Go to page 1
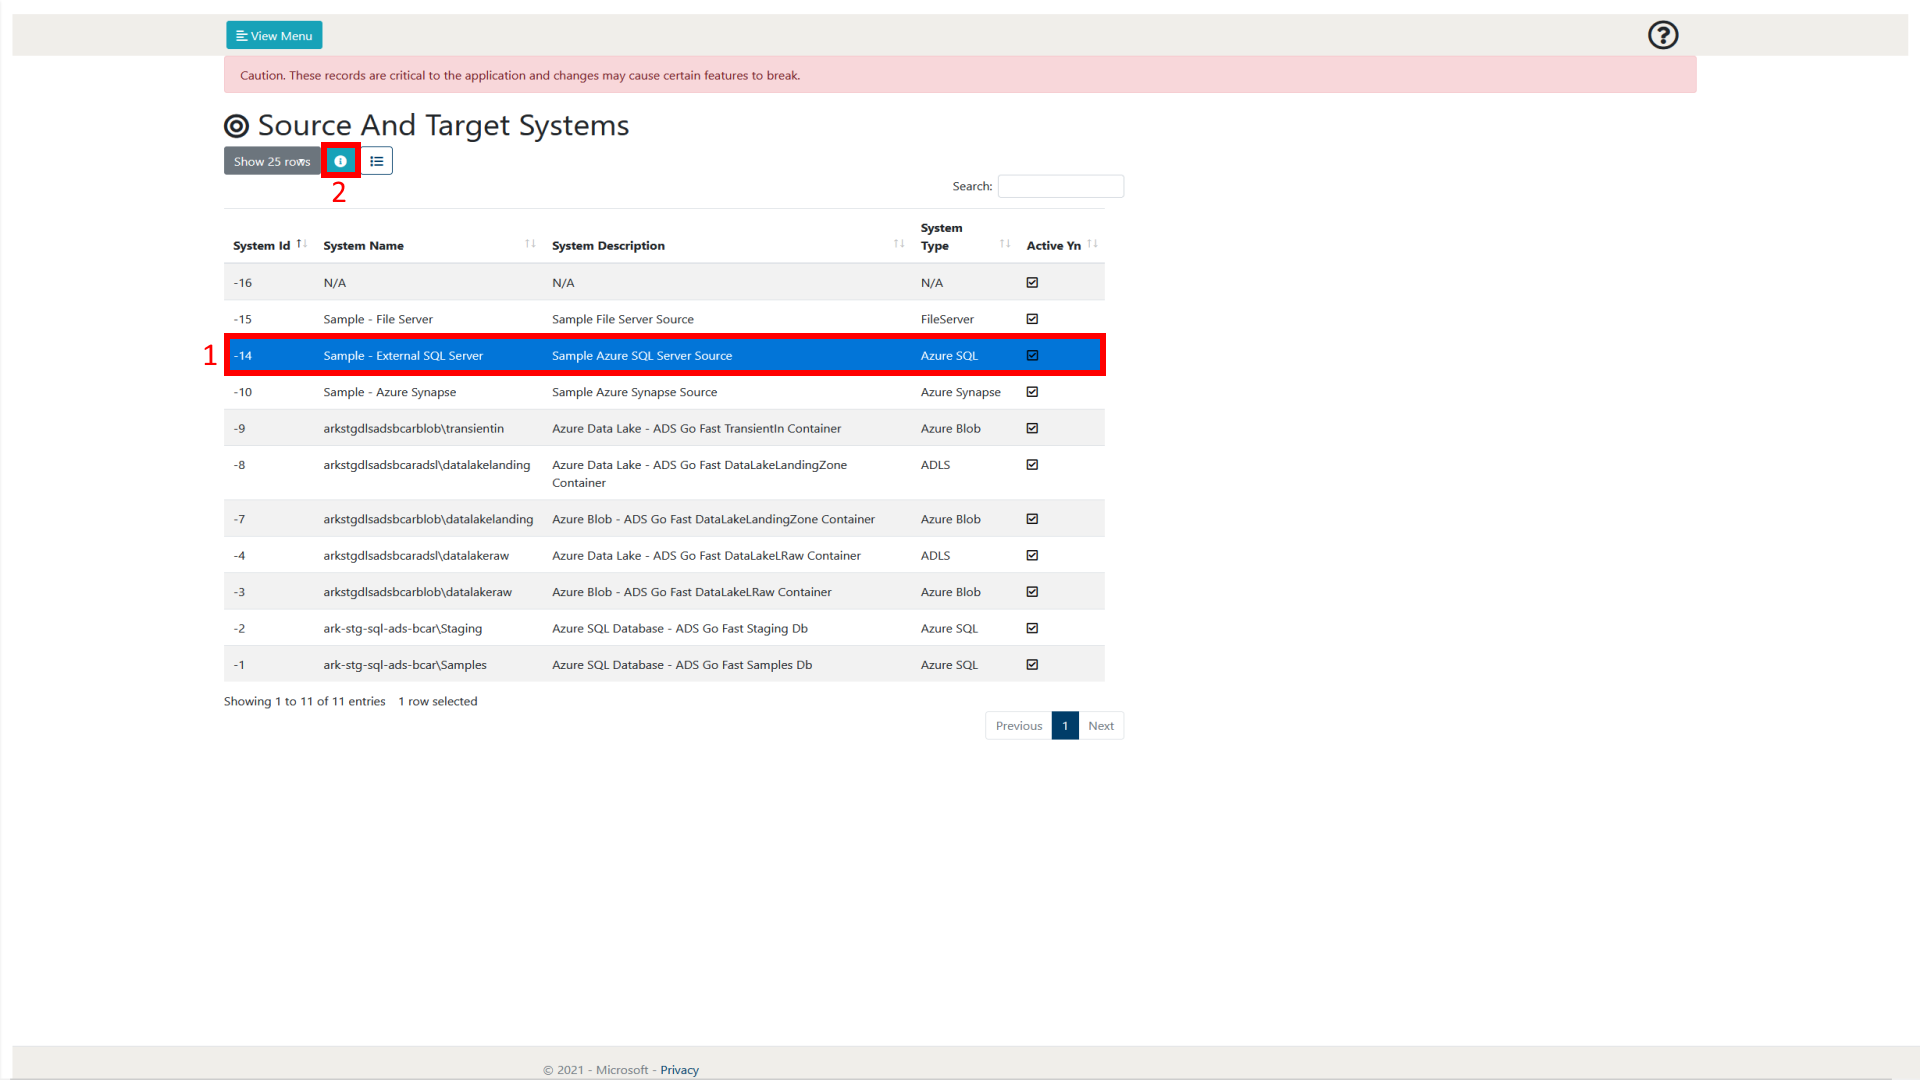Screen dimensions: 1920x1080 (x=1065, y=726)
